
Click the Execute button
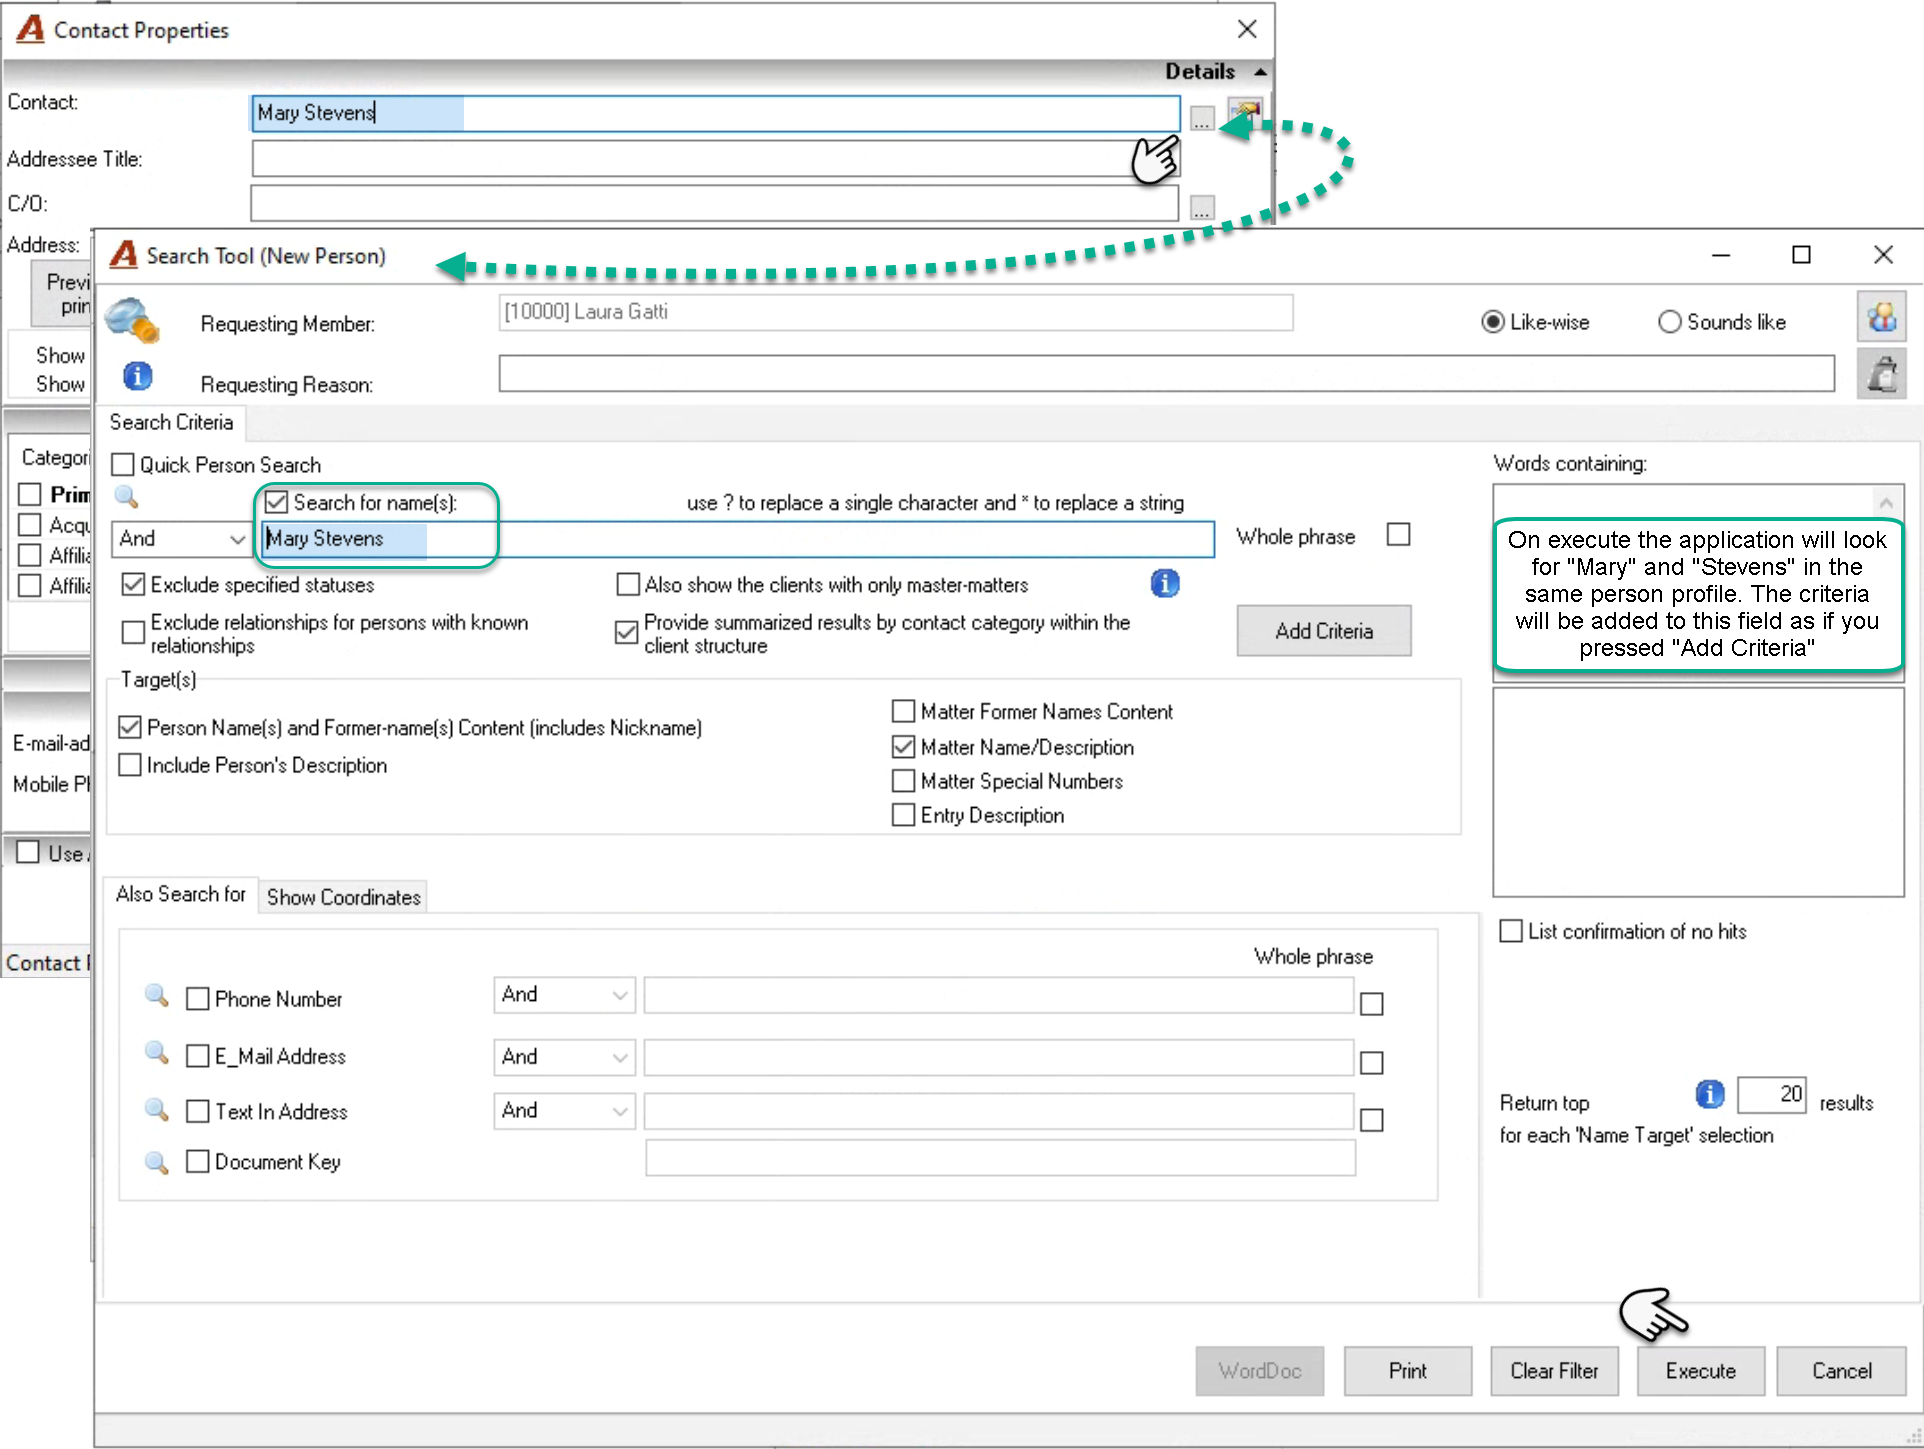[x=1700, y=1371]
